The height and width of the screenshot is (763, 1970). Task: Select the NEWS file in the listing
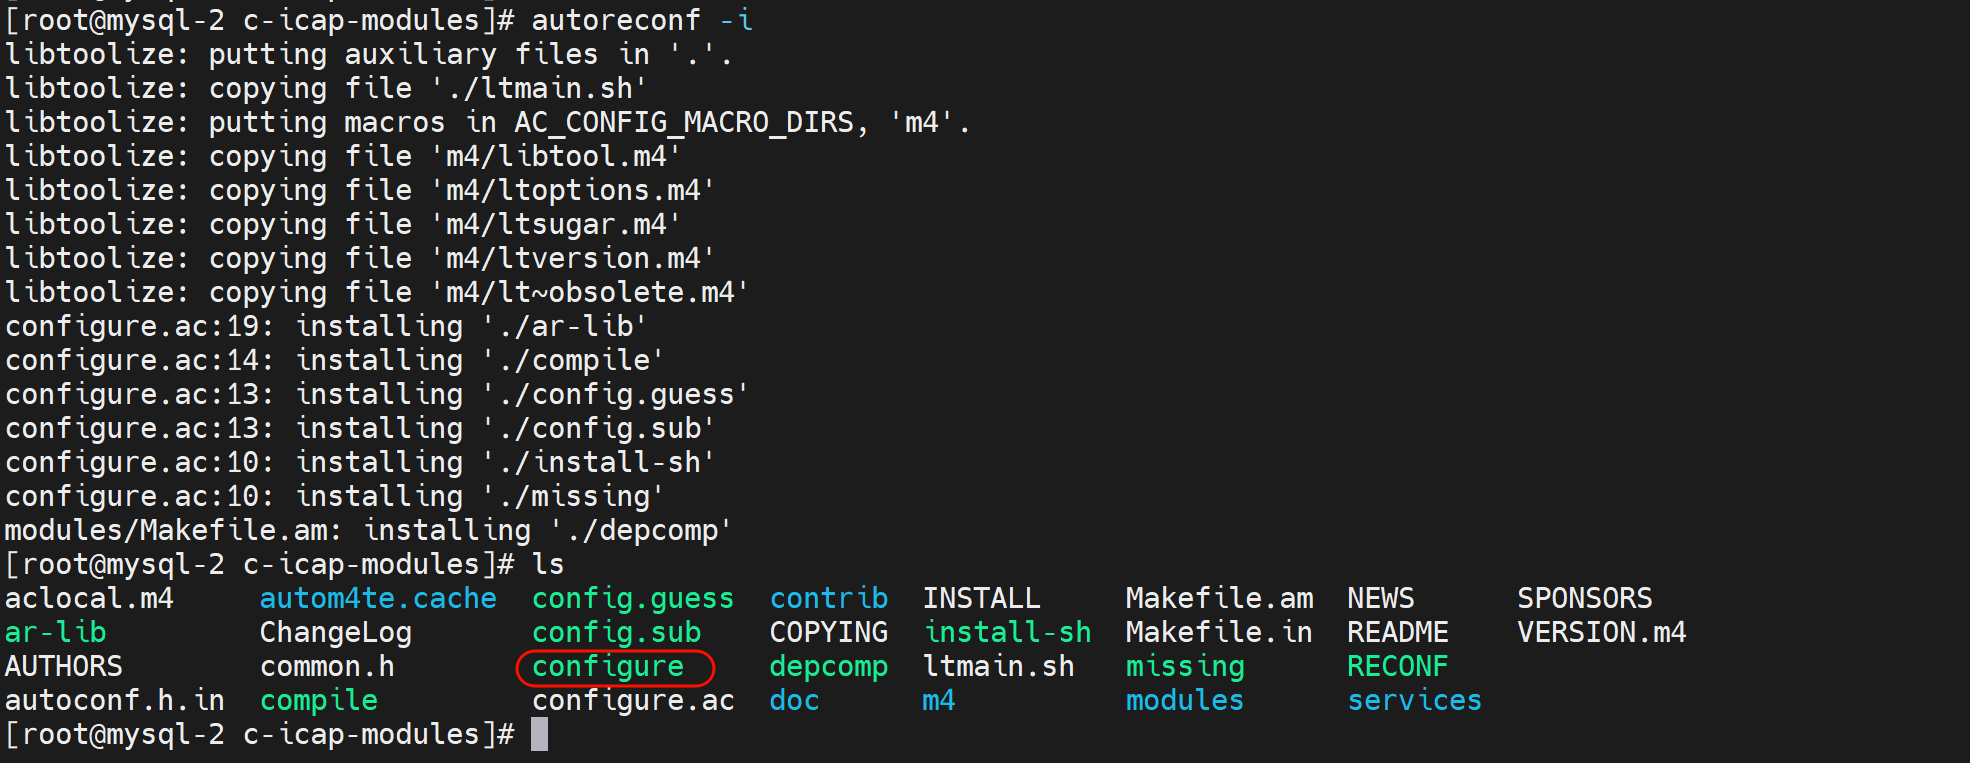(x=1380, y=599)
